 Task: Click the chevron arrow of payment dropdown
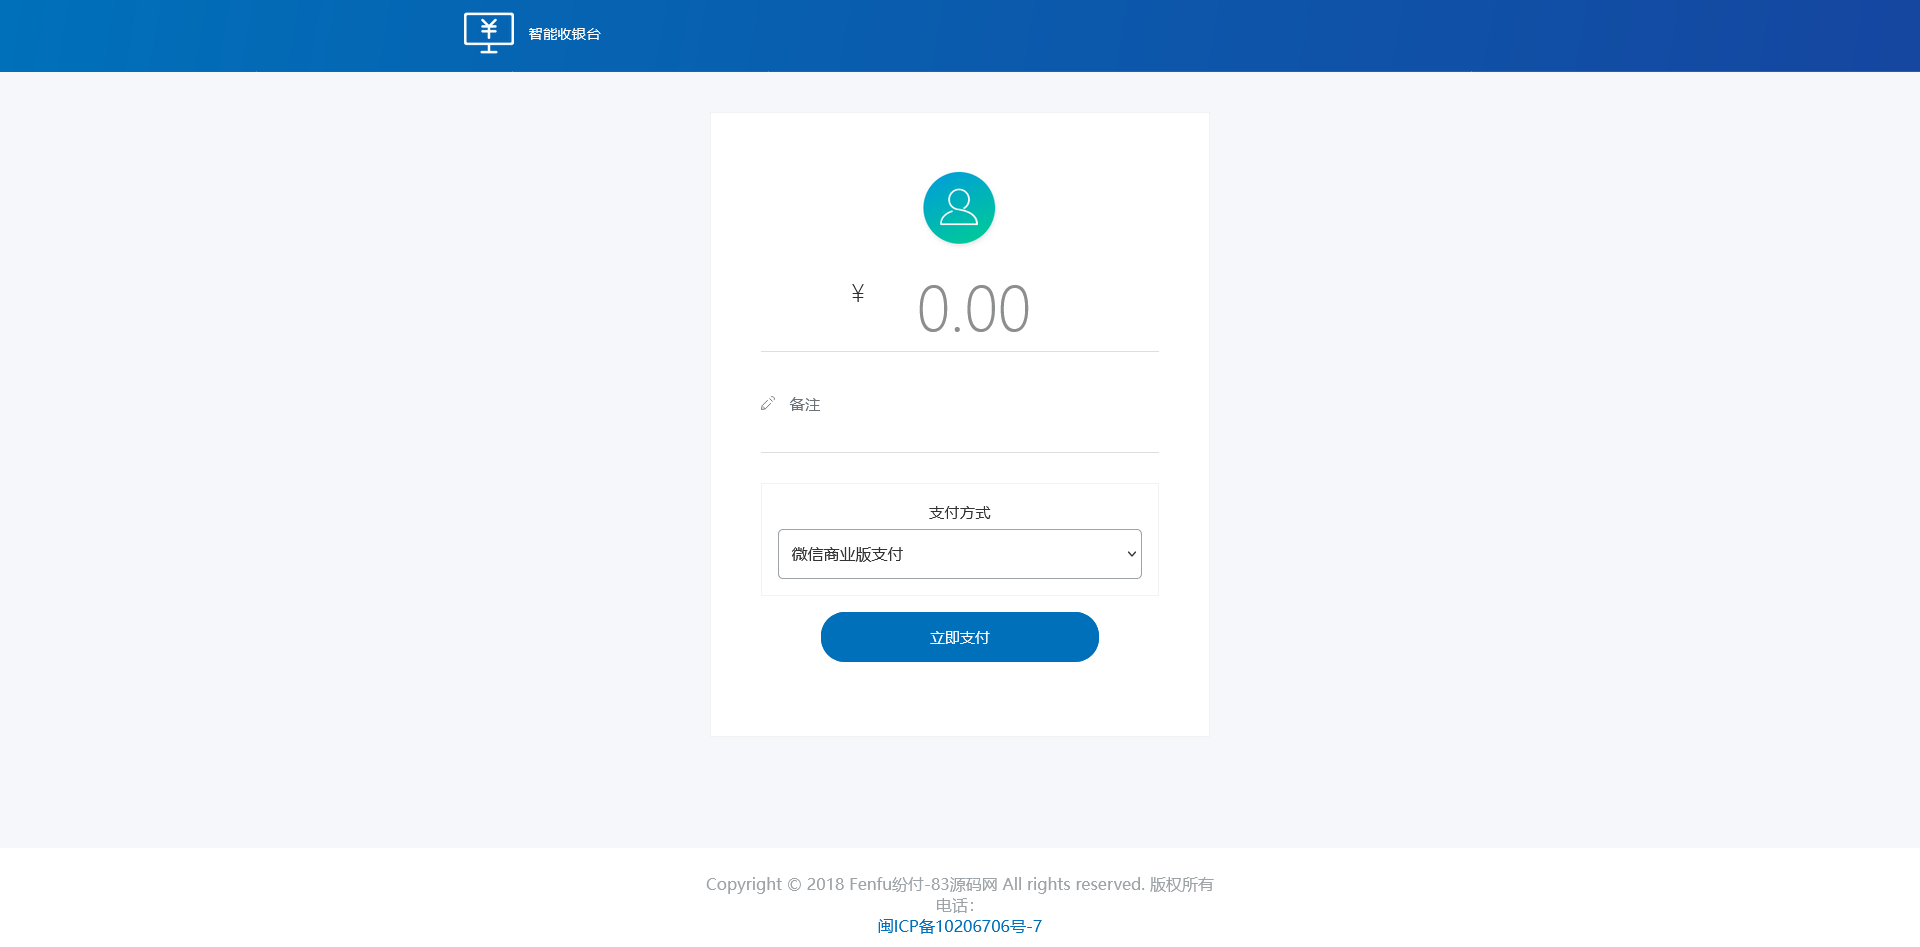(x=1132, y=554)
